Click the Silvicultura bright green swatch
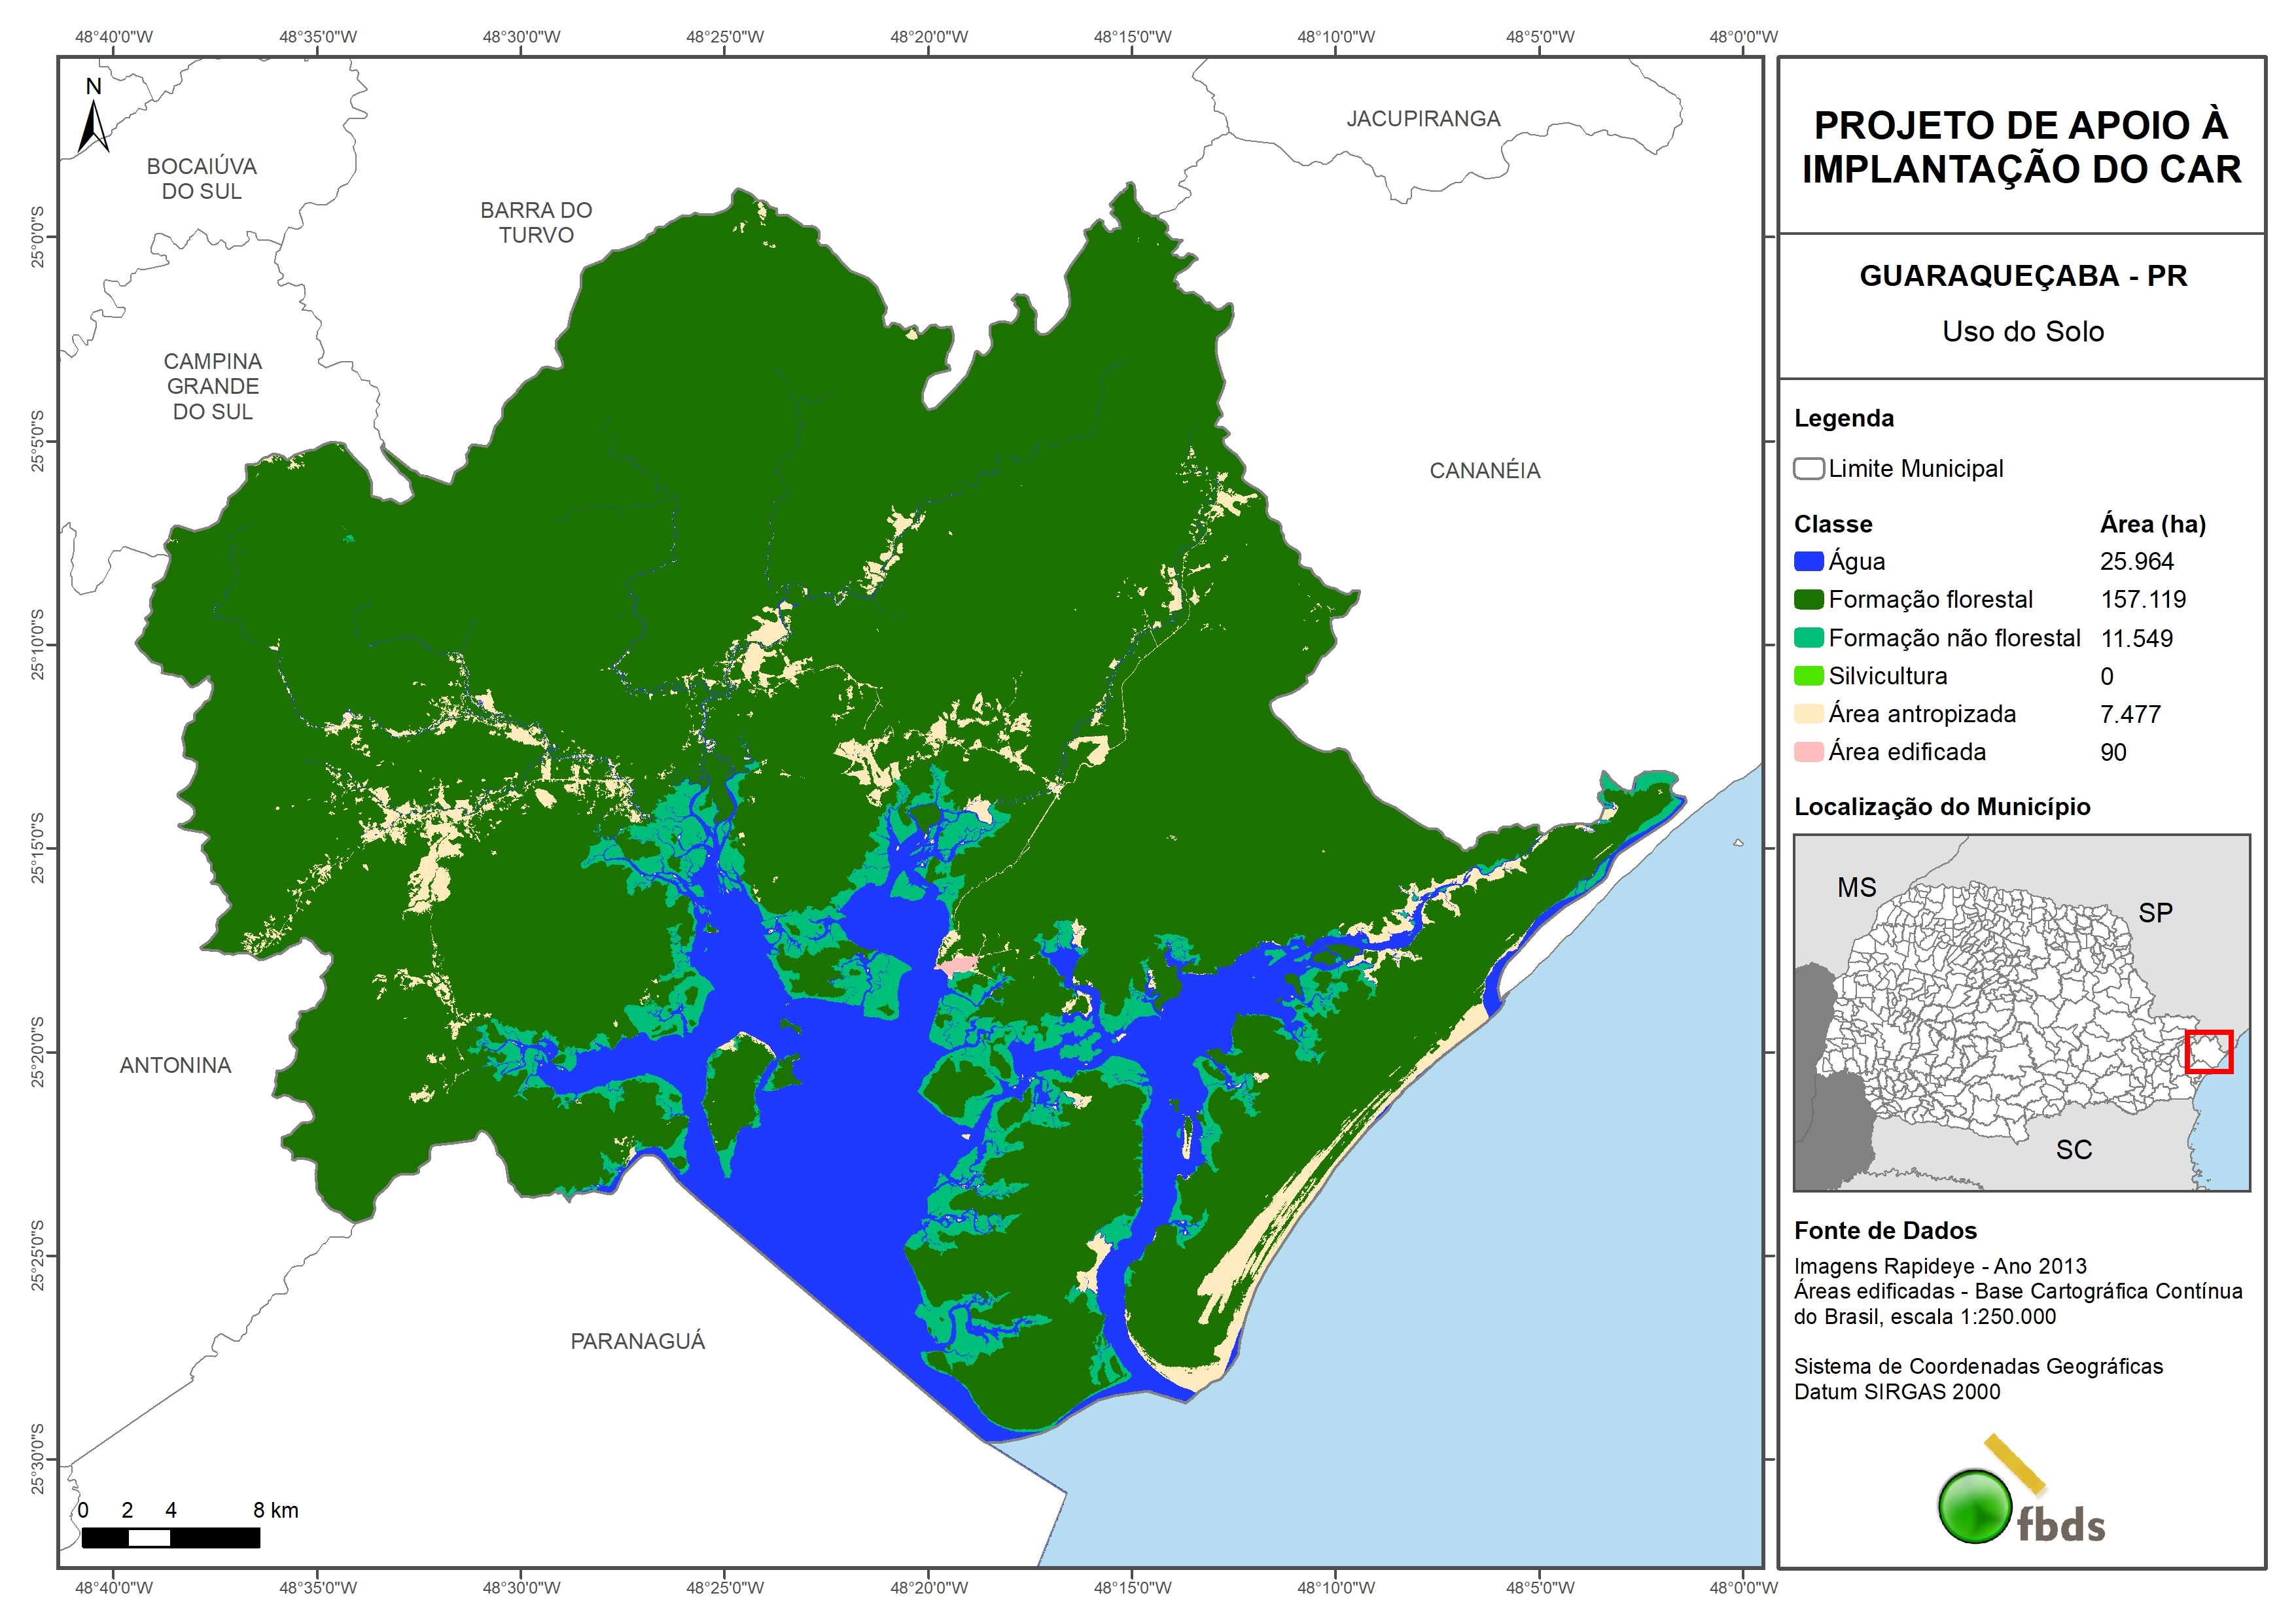The width and height of the screenshot is (2296, 1623). click(x=1808, y=676)
